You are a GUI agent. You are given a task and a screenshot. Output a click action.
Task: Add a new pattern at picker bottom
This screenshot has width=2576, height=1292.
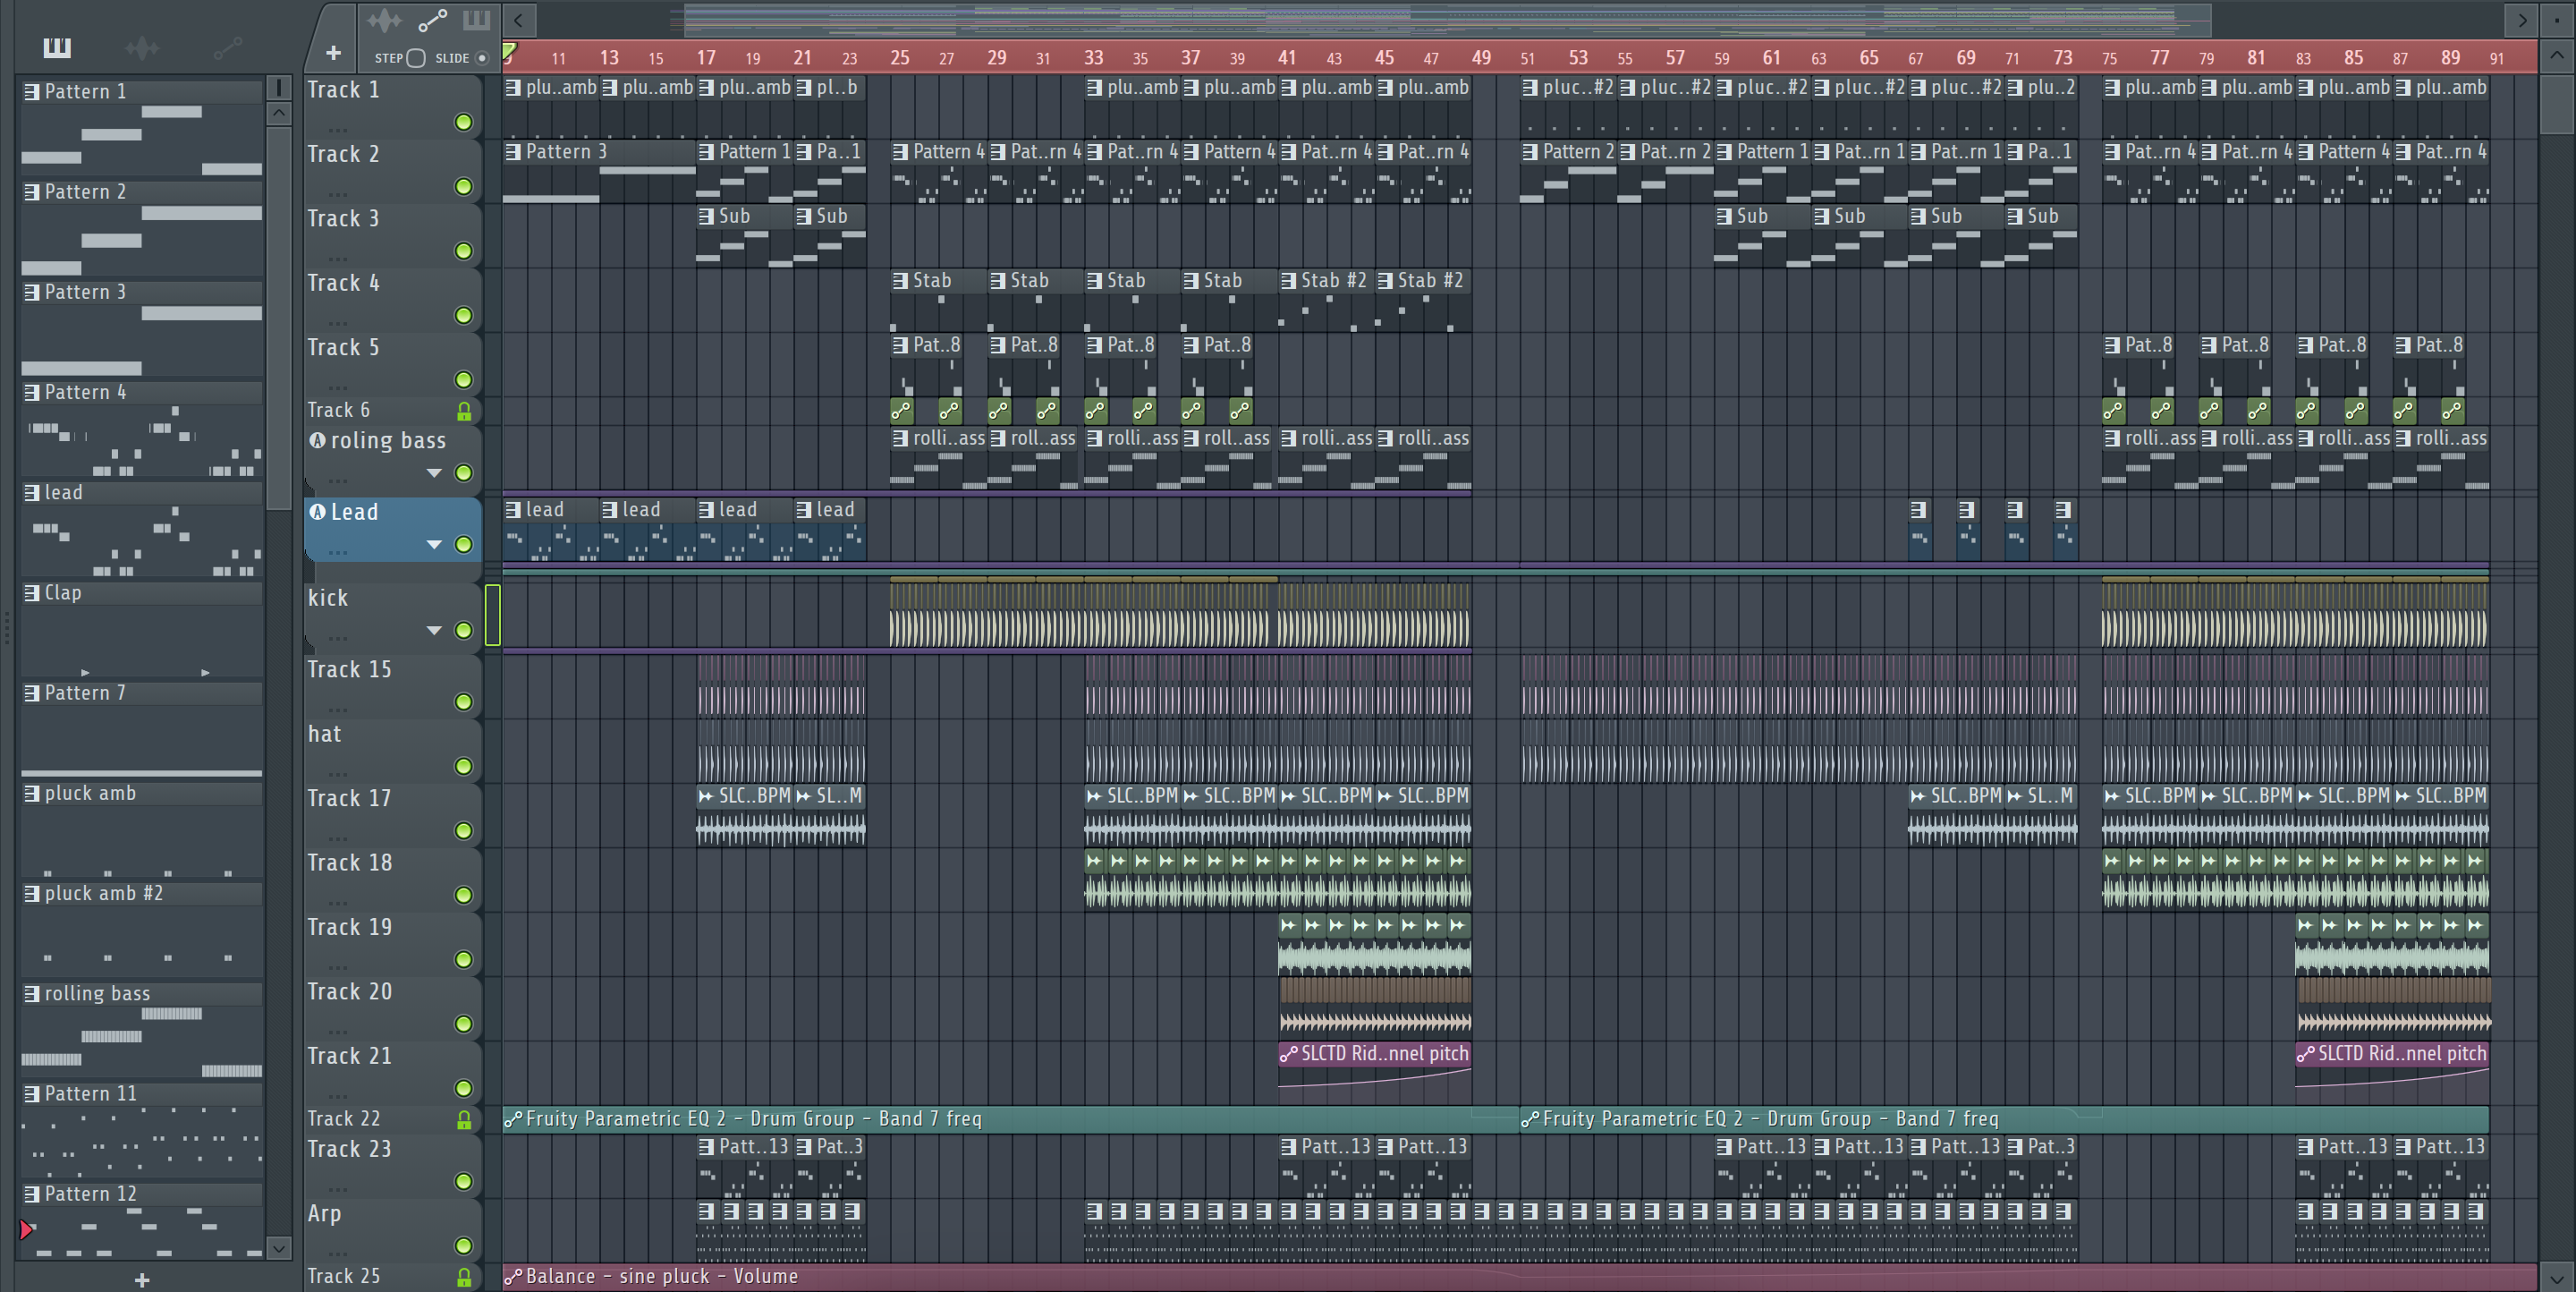coord(142,1279)
